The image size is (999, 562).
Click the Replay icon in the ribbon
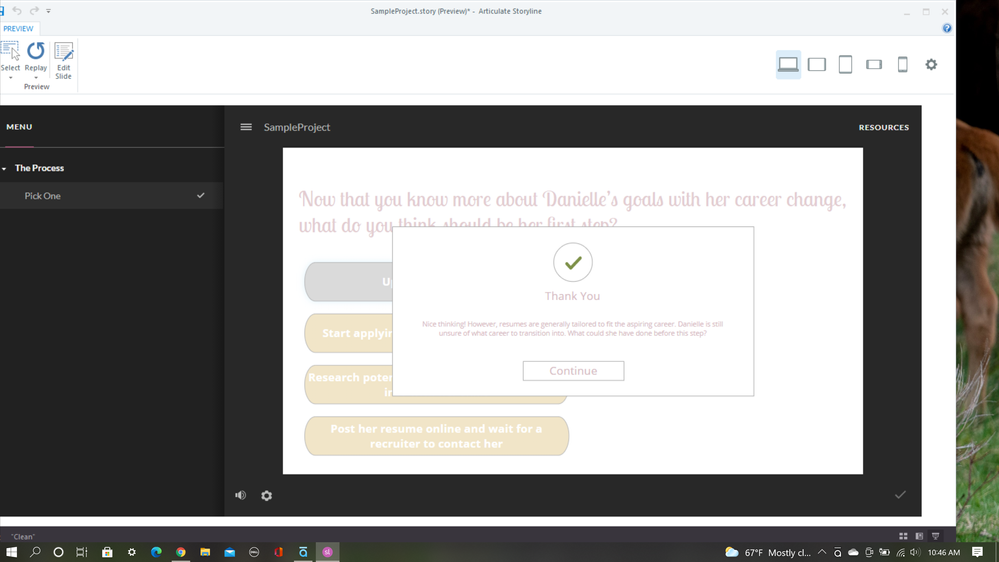coord(36,51)
